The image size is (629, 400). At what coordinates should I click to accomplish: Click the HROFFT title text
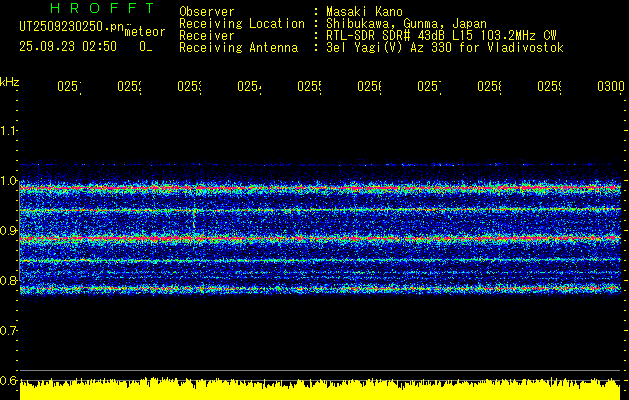click(x=103, y=8)
